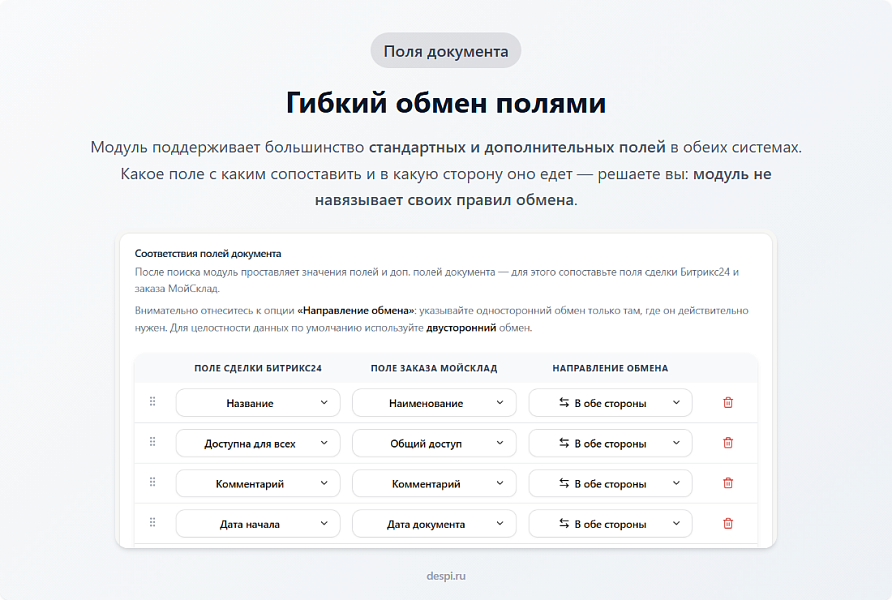Open the Доступна для всех dropdown
The image size is (892, 600).
258,443
